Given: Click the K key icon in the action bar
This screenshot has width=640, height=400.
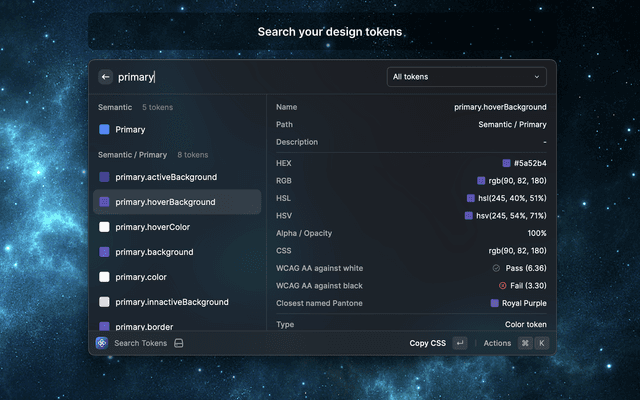Looking at the screenshot, I should pos(541,343).
